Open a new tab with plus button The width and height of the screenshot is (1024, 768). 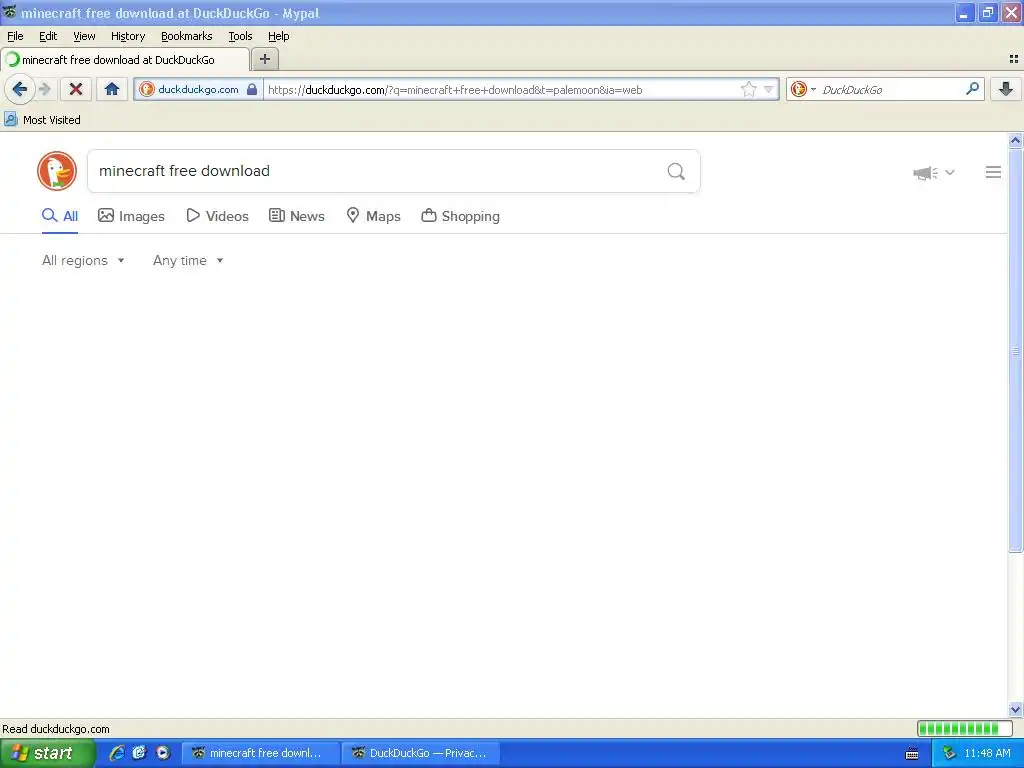(264, 59)
